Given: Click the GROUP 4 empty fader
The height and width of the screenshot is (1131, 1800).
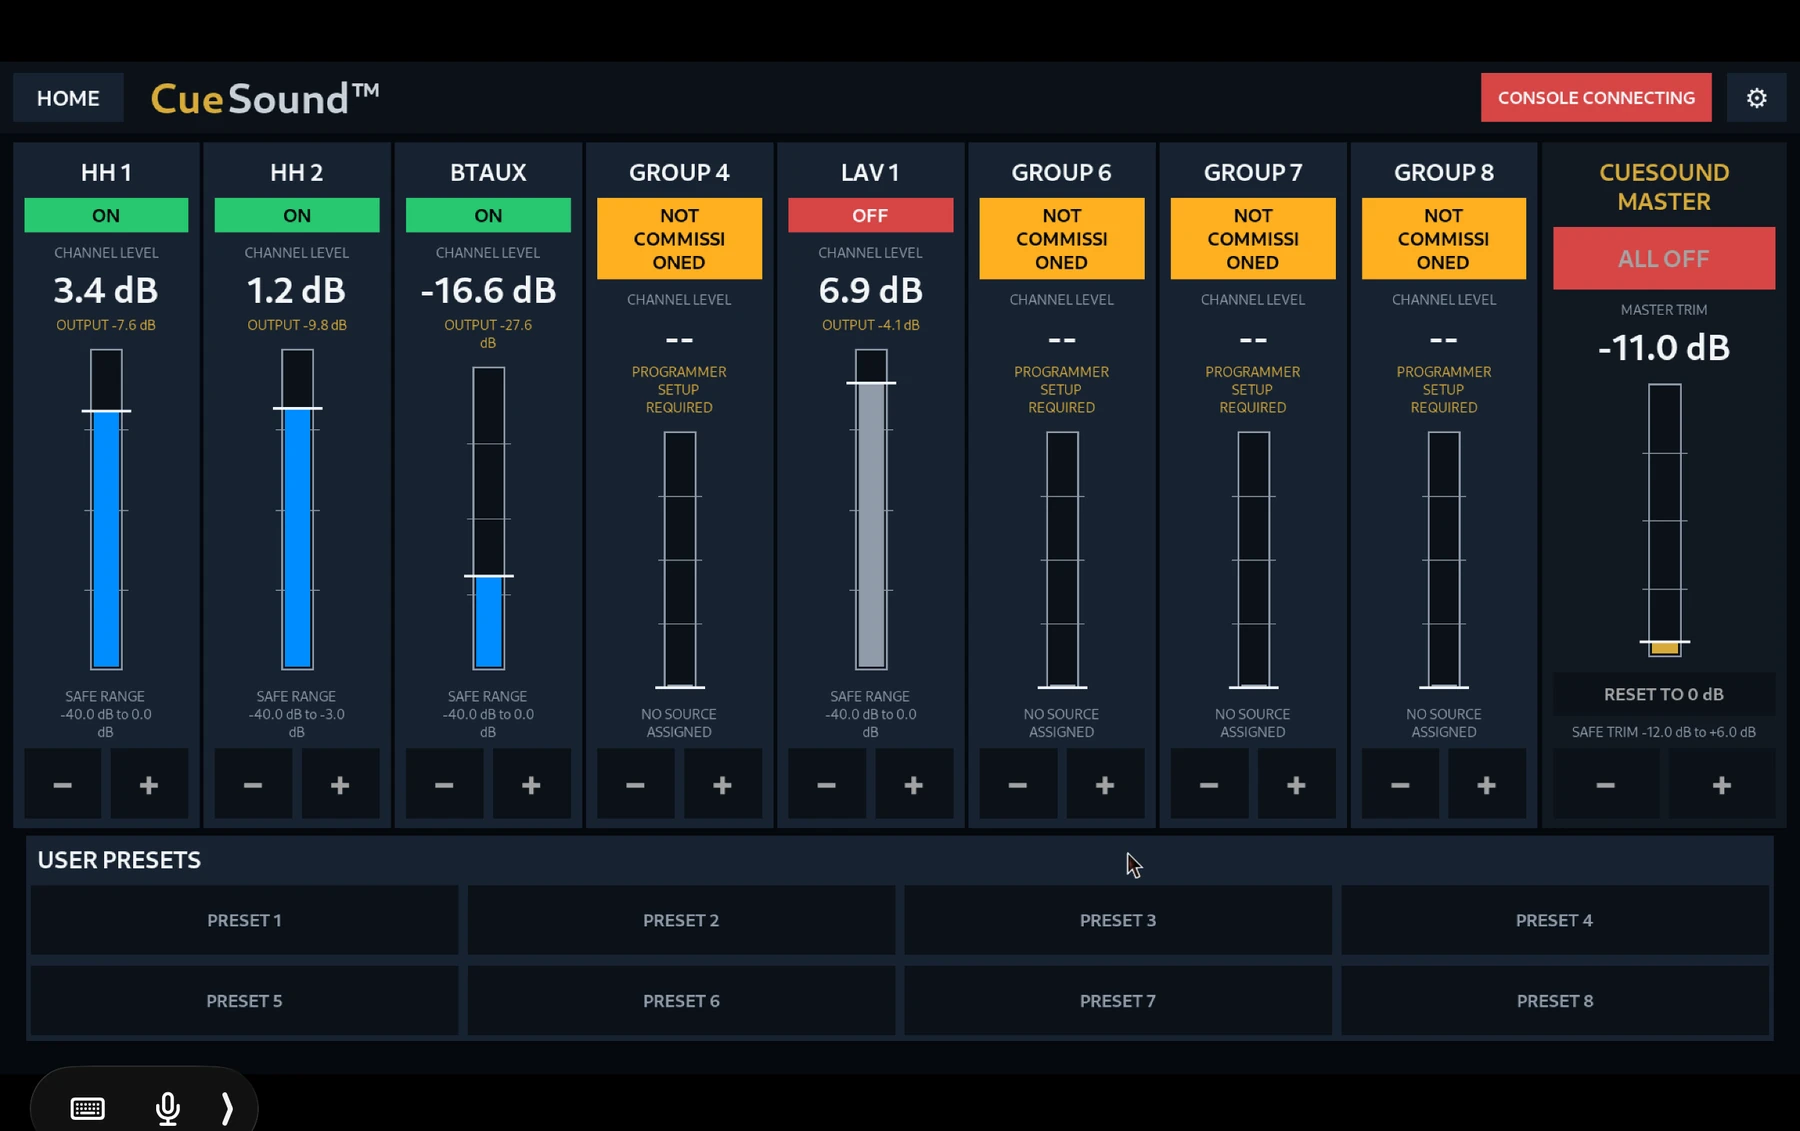Looking at the screenshot, I should [x=680, y=560].
